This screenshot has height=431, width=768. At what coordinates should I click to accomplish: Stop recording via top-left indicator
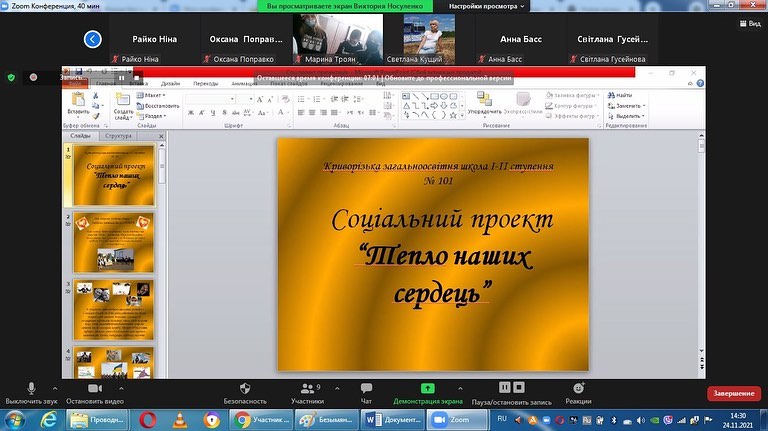click(137, 77)
